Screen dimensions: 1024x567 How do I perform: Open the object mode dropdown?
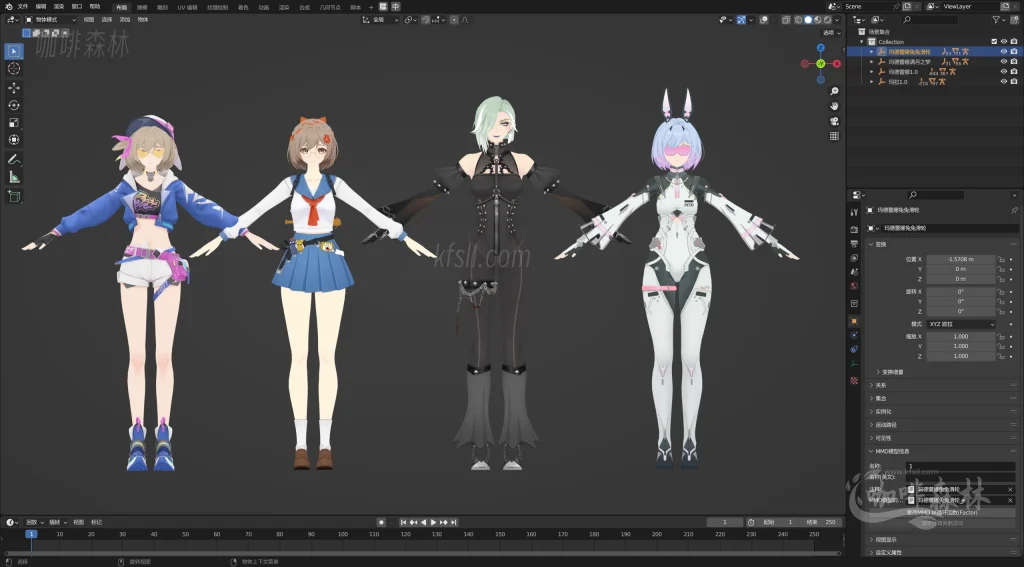[x=51, y=20]
